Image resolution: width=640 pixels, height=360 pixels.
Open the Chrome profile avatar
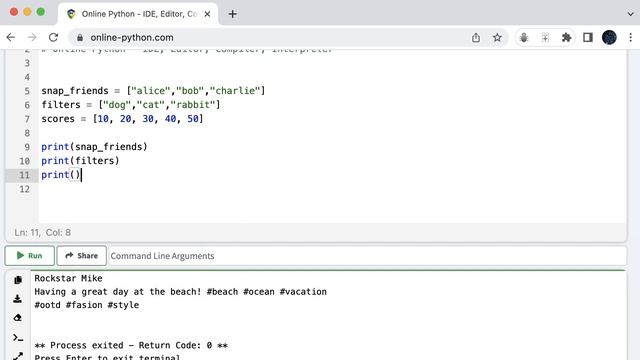click(x=609, y=38)
